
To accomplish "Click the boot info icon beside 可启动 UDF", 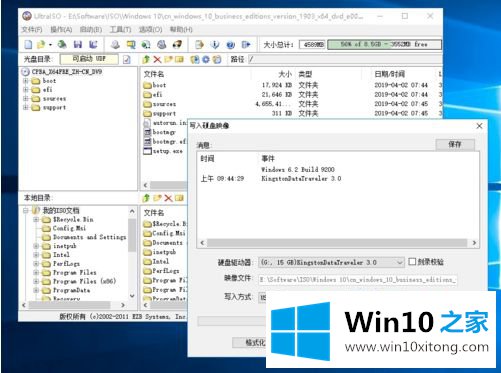I will pos(127,59).
